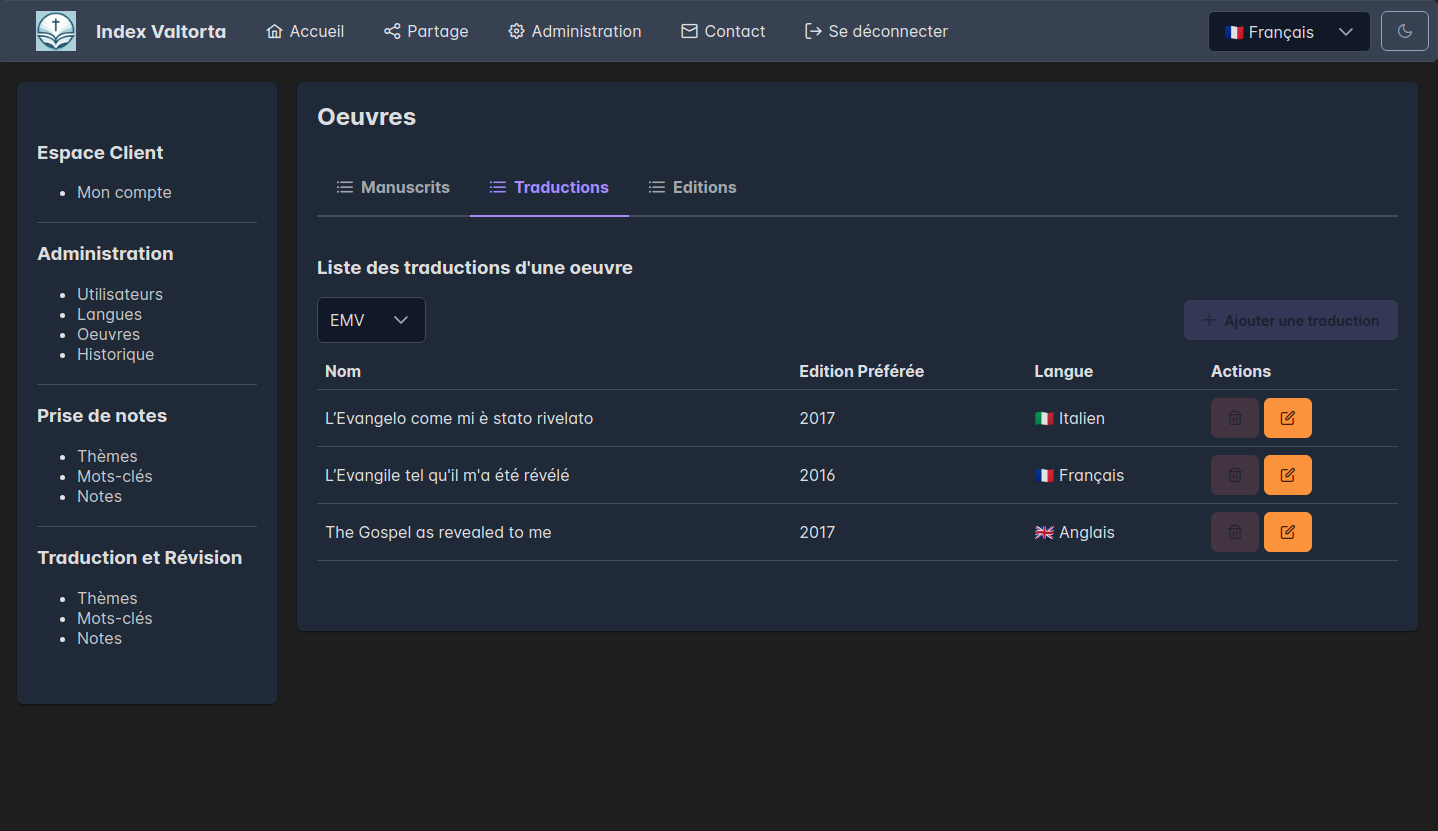Delete the Italian translation row
Image resolution: width=1438 pixels, height=831 pixels.
pyautogui.click(x=1234, y=418)
